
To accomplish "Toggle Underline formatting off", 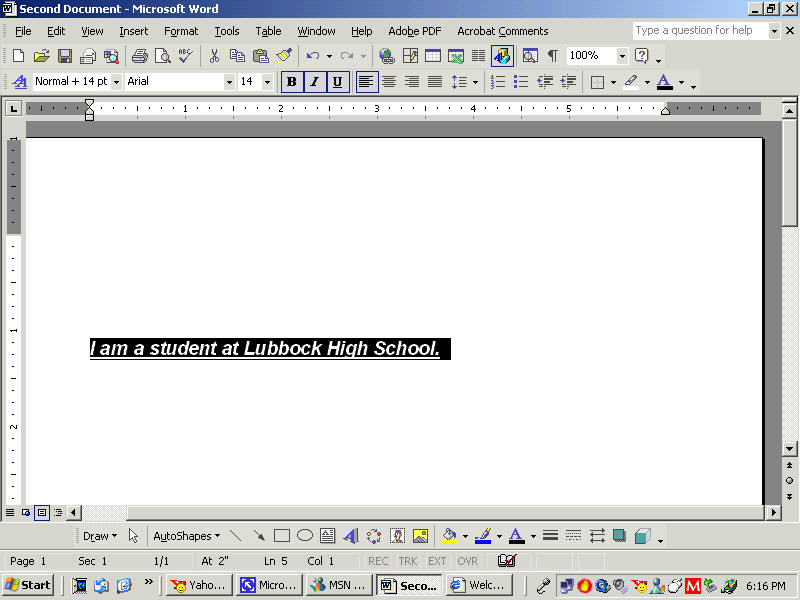I will coord(337,82).
